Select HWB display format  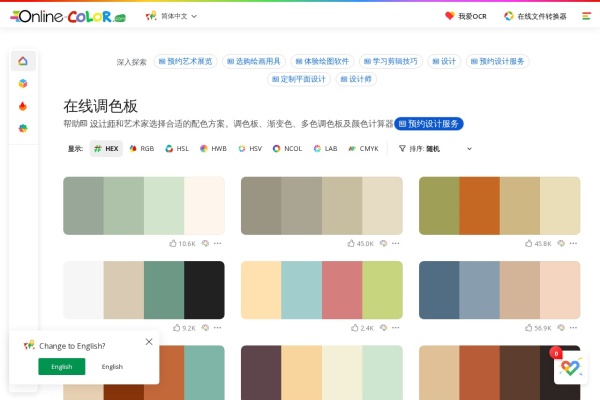(x=214, y=149)
